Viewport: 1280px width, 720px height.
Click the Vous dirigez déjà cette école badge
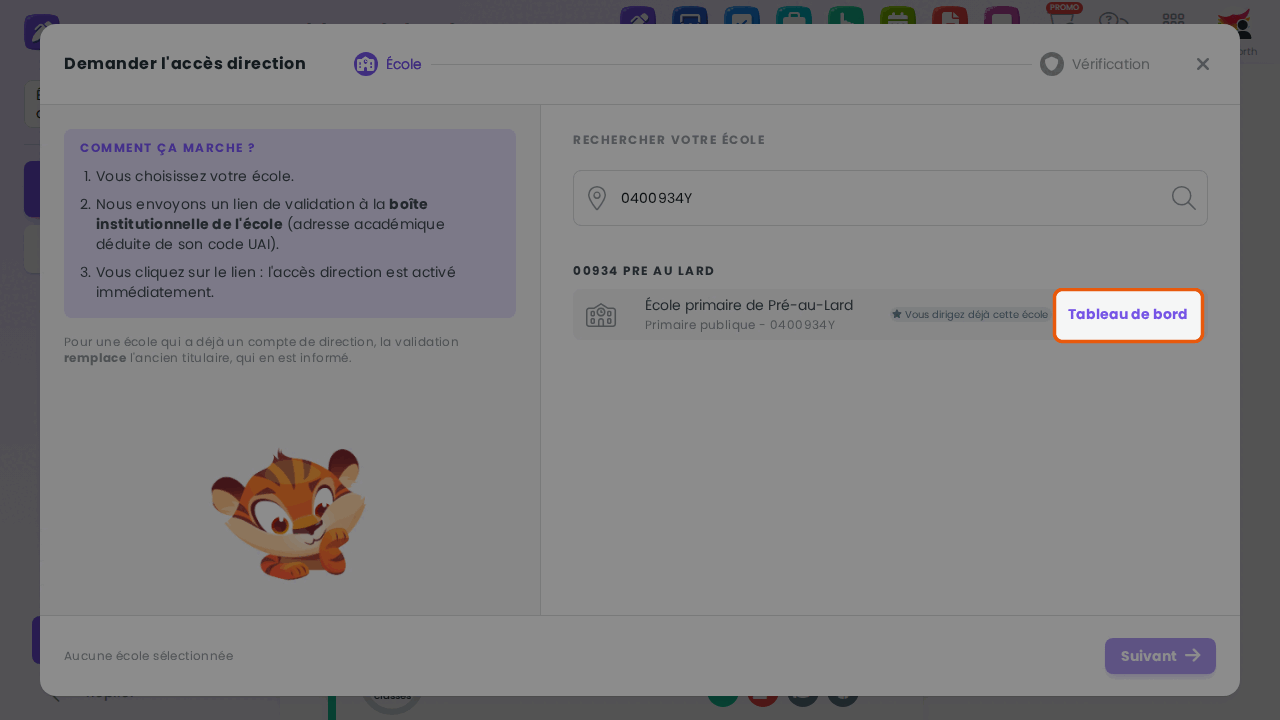pyautogui.click(x=970, y=314)
